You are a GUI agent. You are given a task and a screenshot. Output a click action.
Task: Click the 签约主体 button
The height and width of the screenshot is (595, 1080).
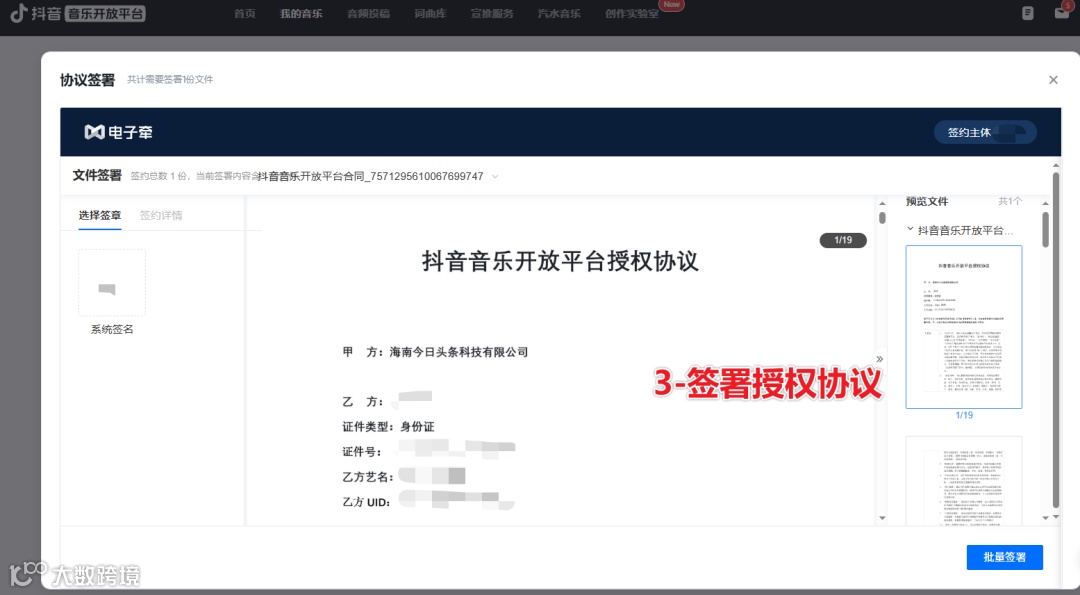(985, 132)
